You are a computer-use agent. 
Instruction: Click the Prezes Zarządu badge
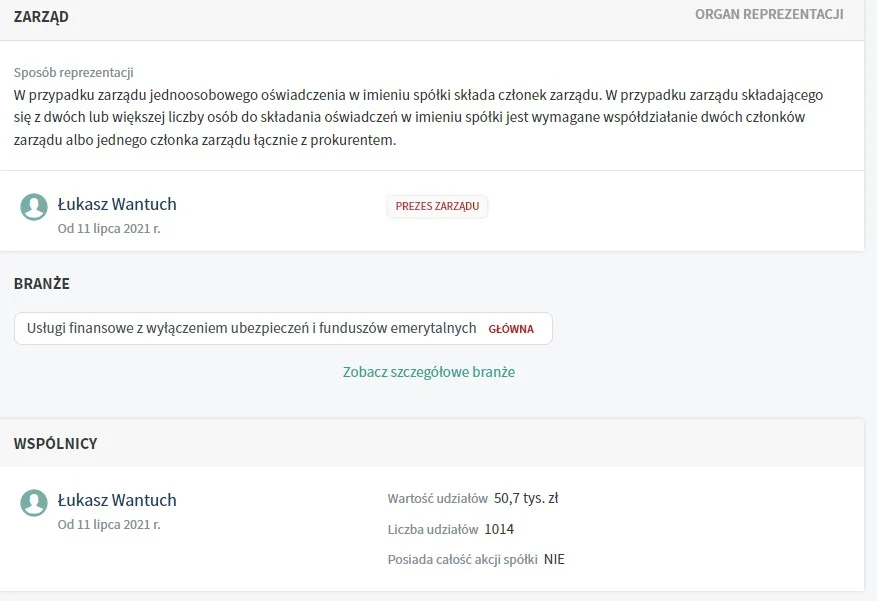coord(437,206)
